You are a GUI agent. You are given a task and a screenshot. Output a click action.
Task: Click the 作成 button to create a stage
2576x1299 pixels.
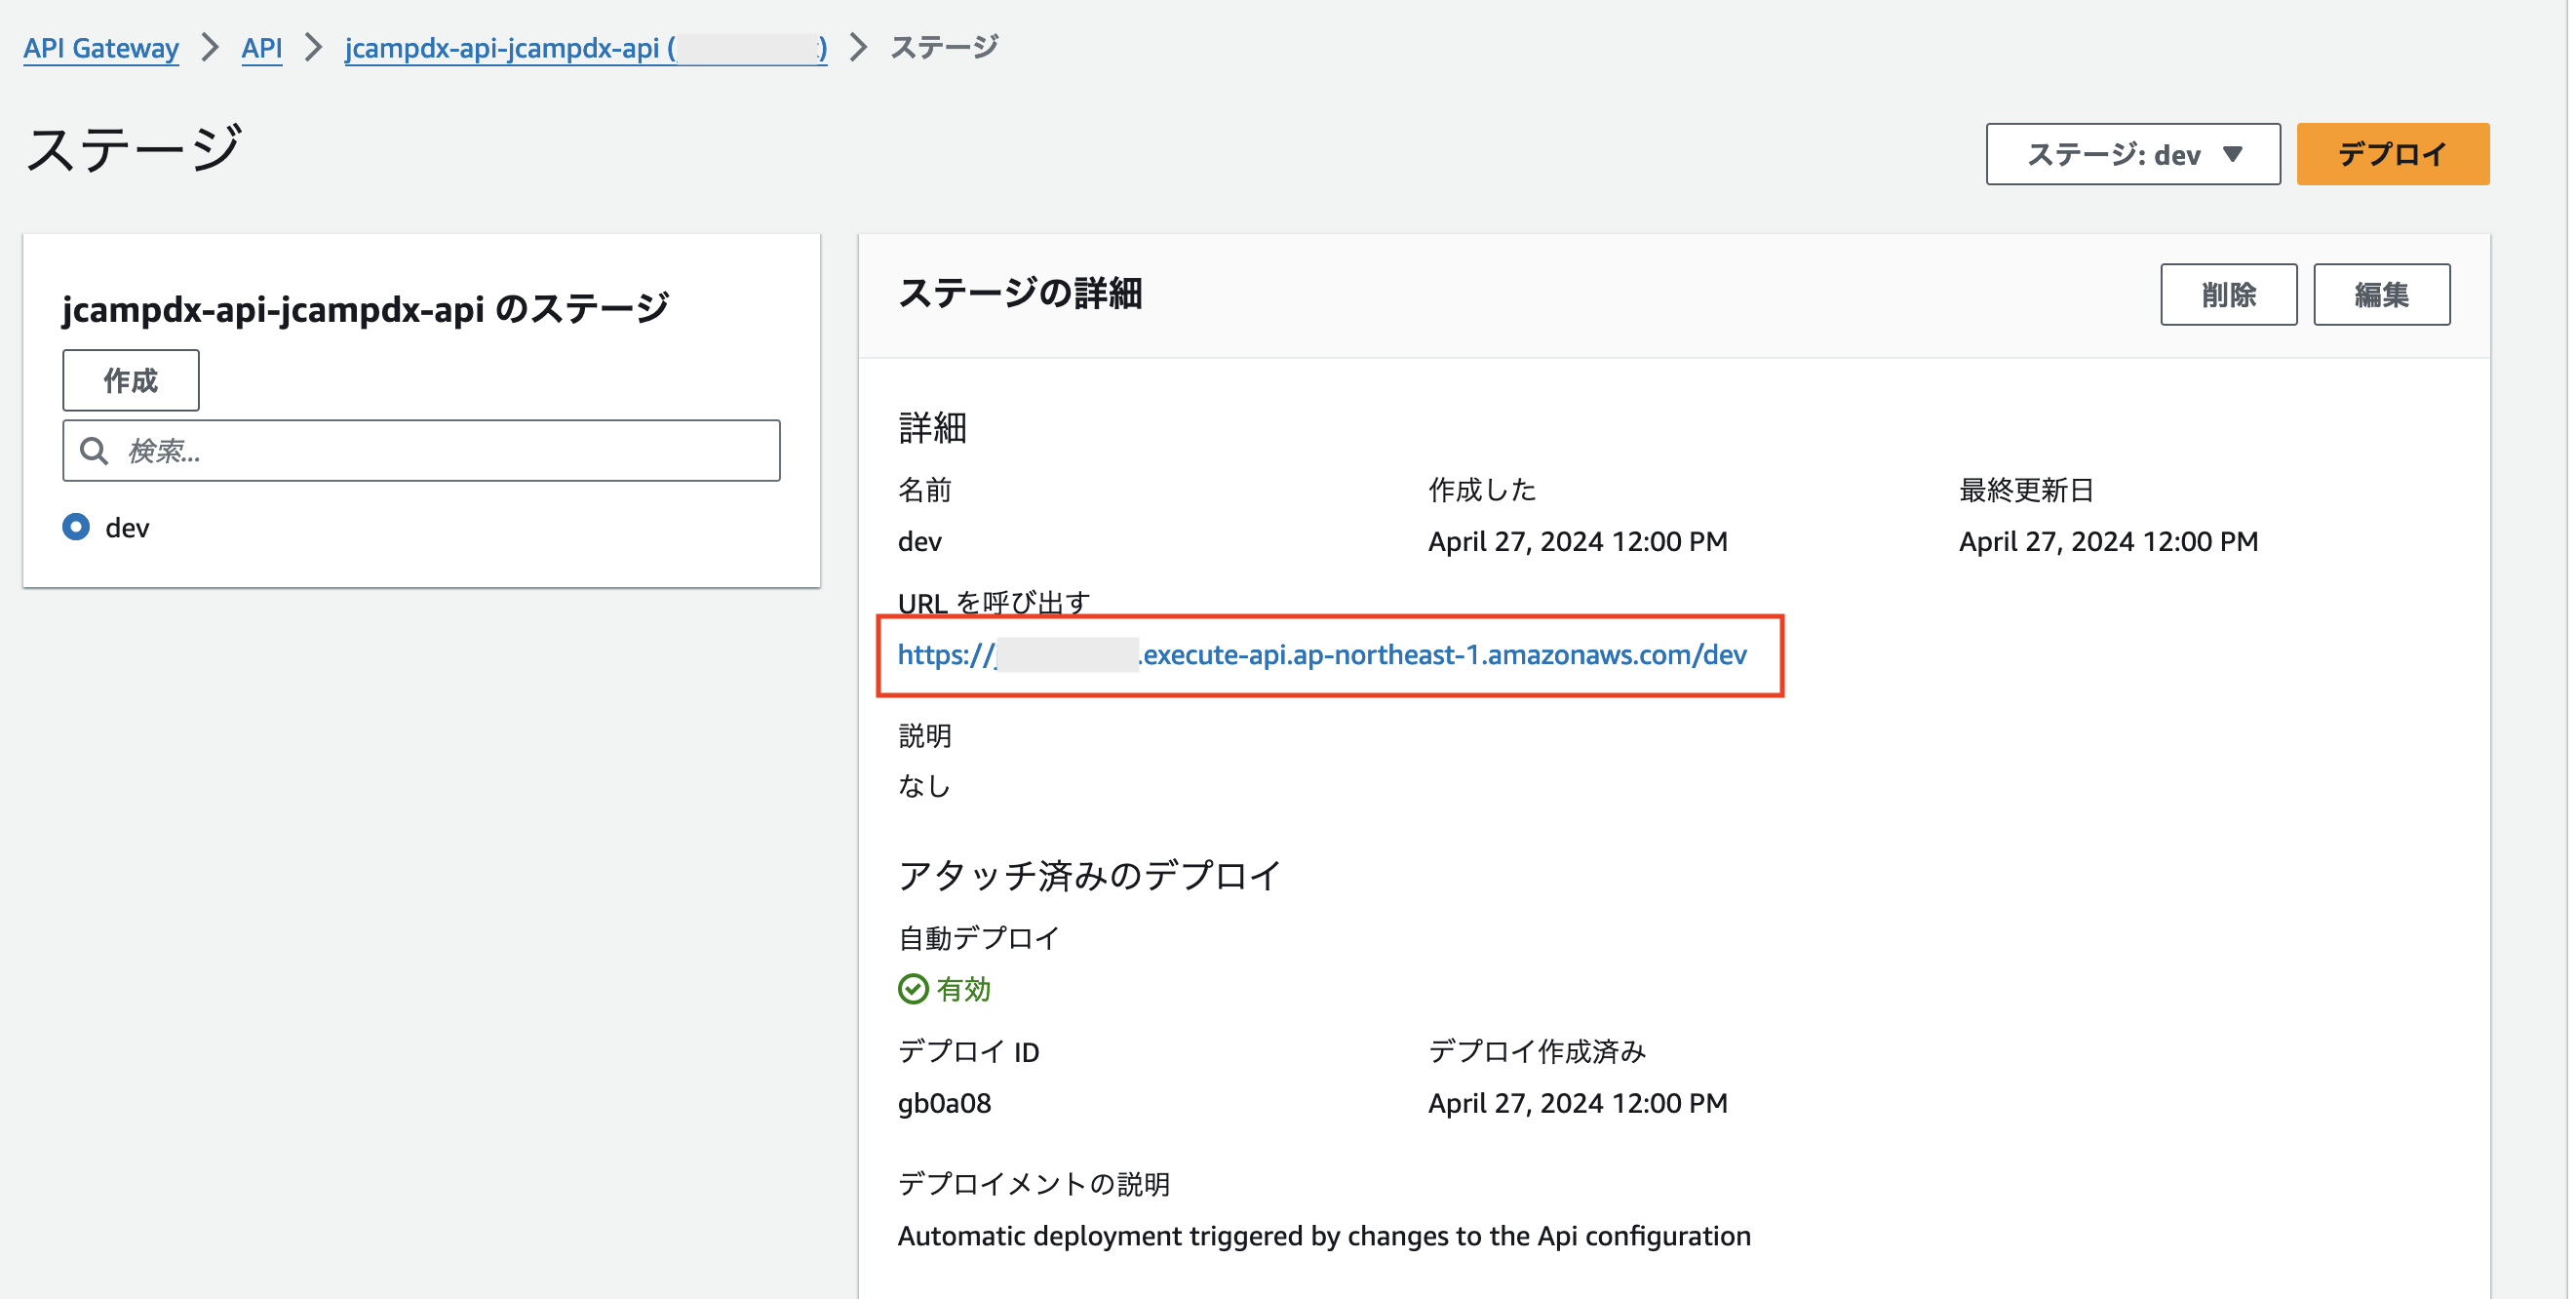(x=130, y=380)
